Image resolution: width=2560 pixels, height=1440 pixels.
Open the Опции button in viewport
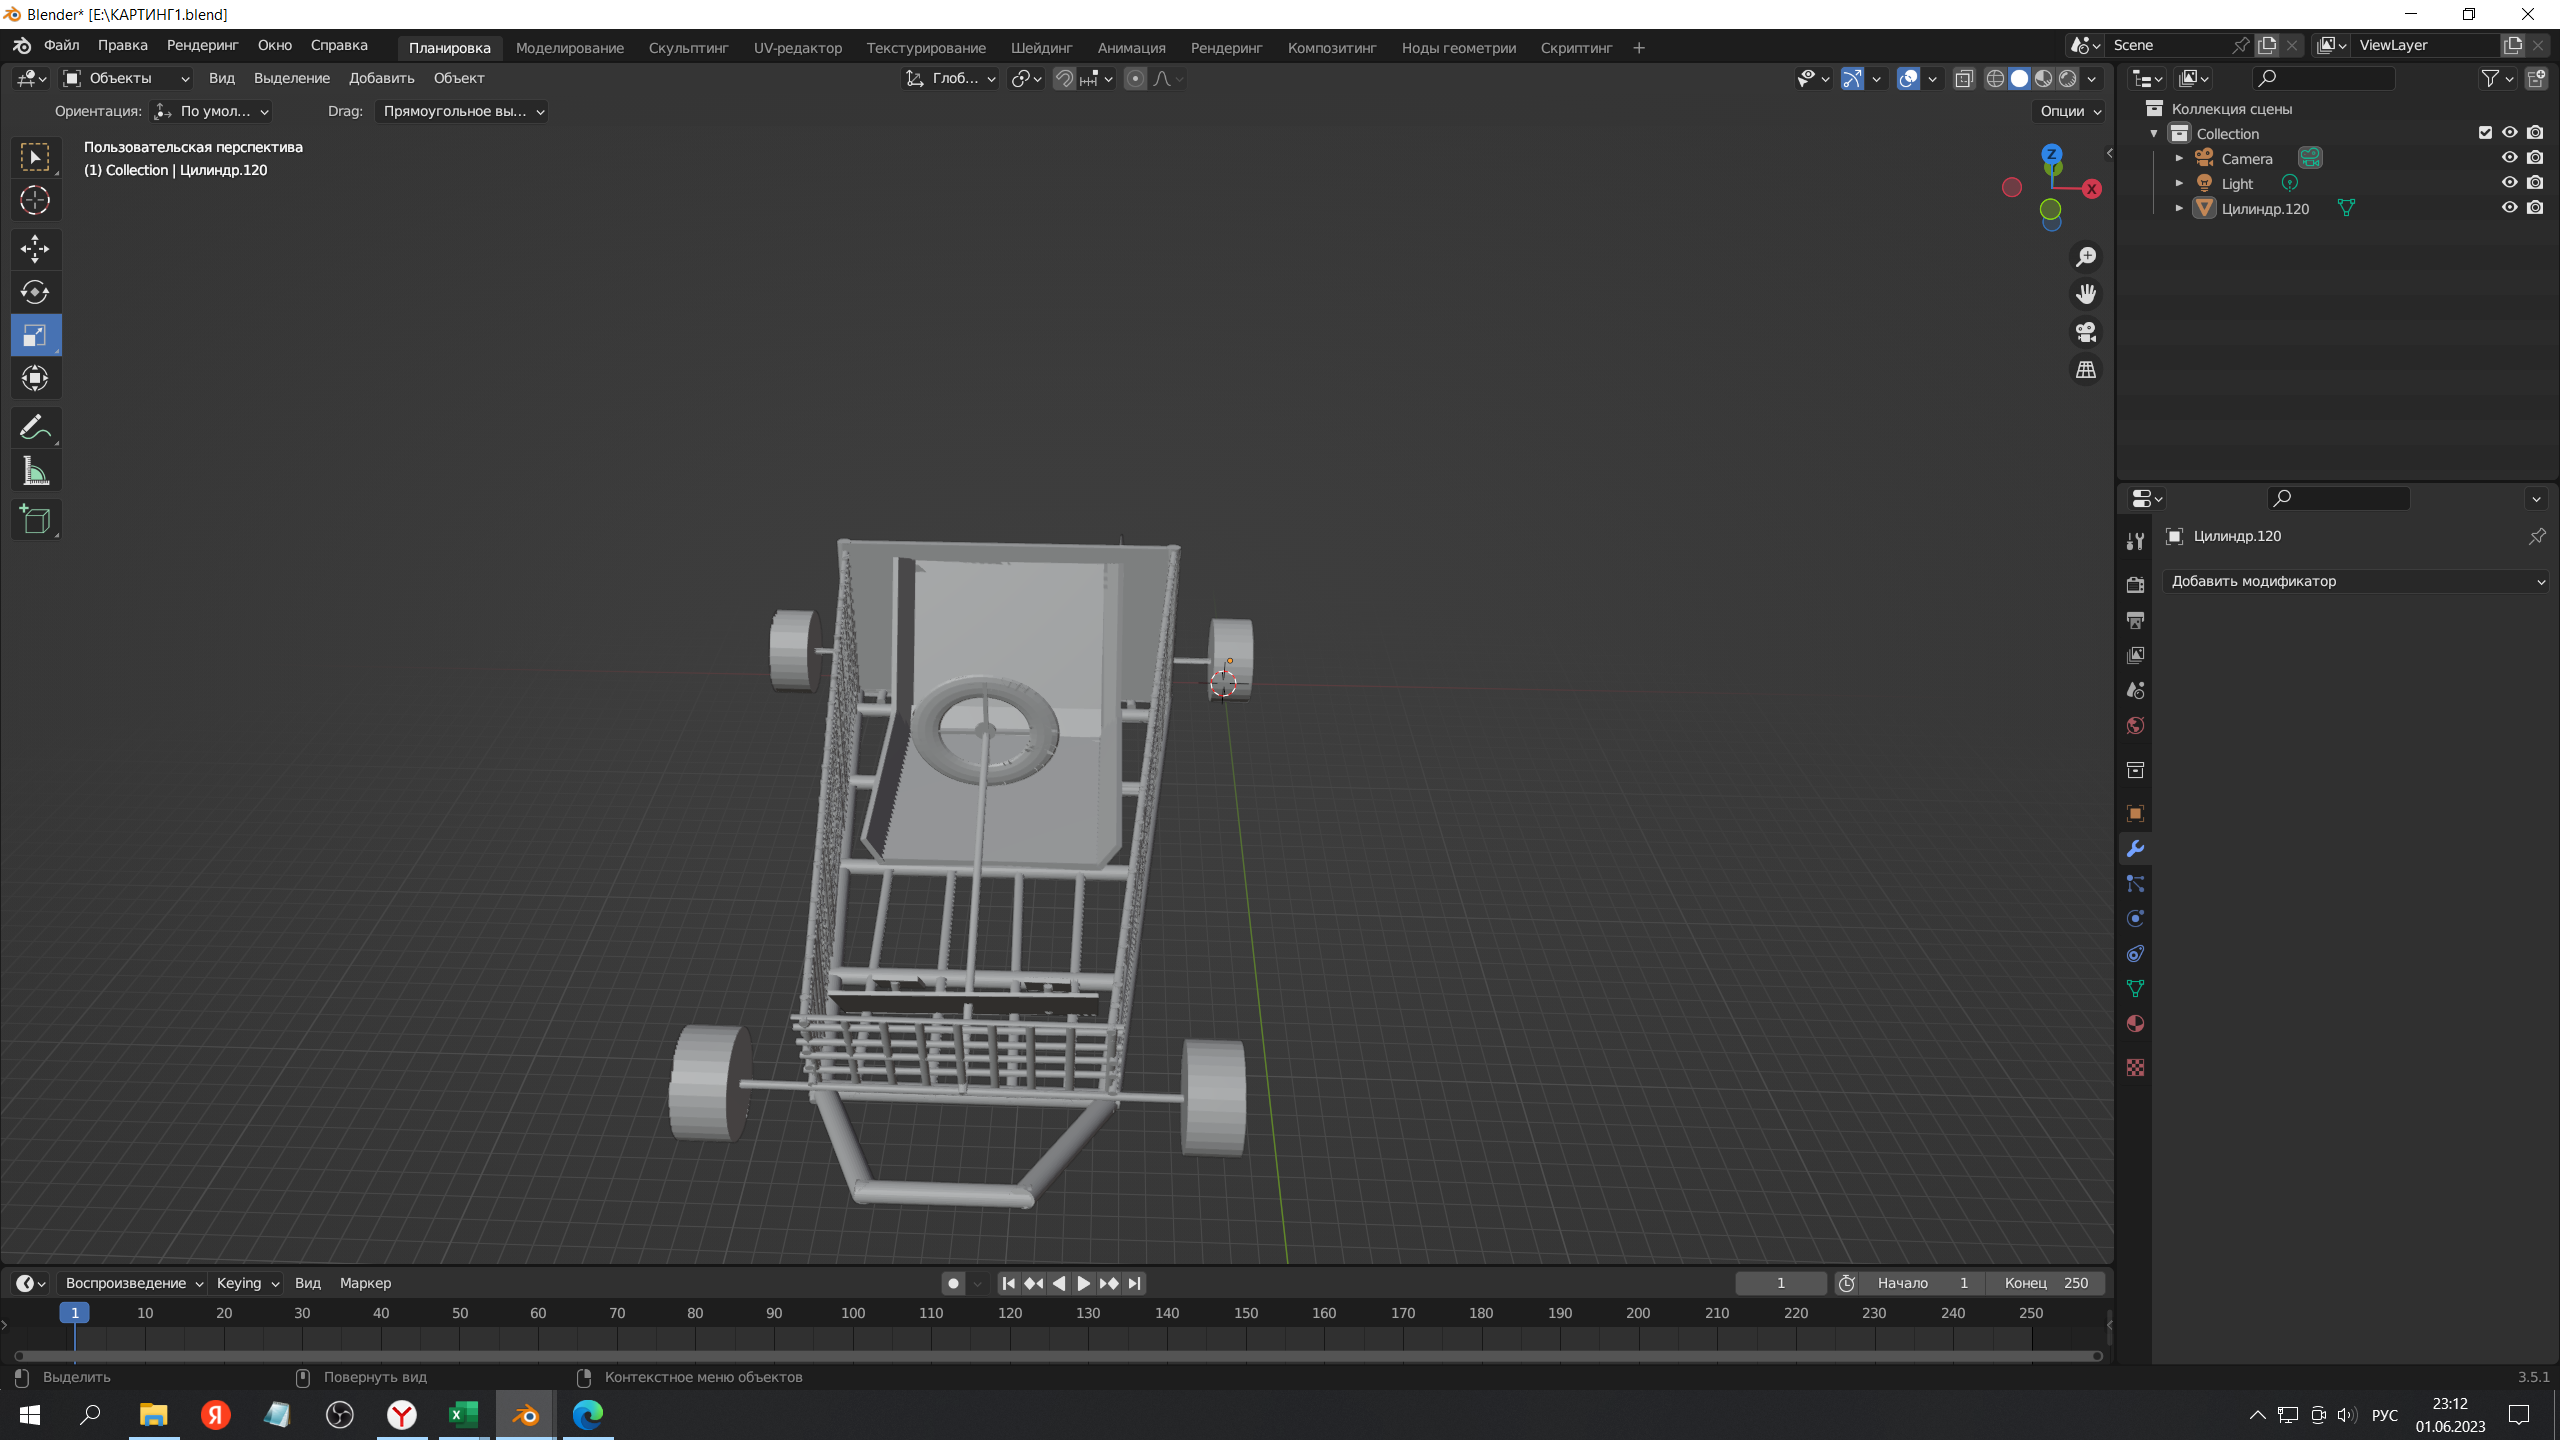2068,111
